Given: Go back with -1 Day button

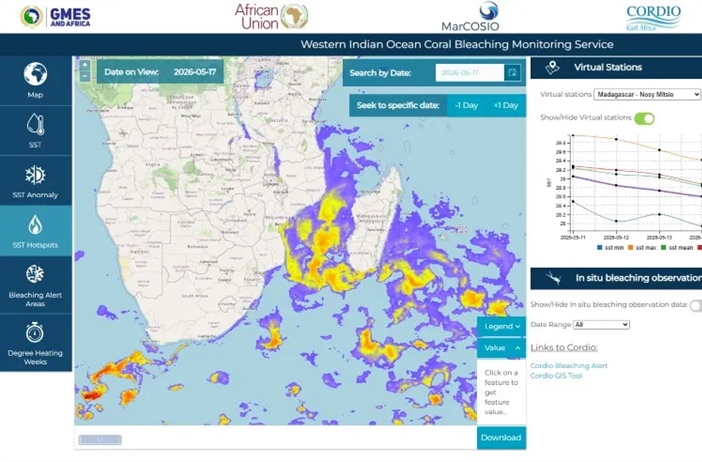Looking at the screenshot, I should 466,106.
